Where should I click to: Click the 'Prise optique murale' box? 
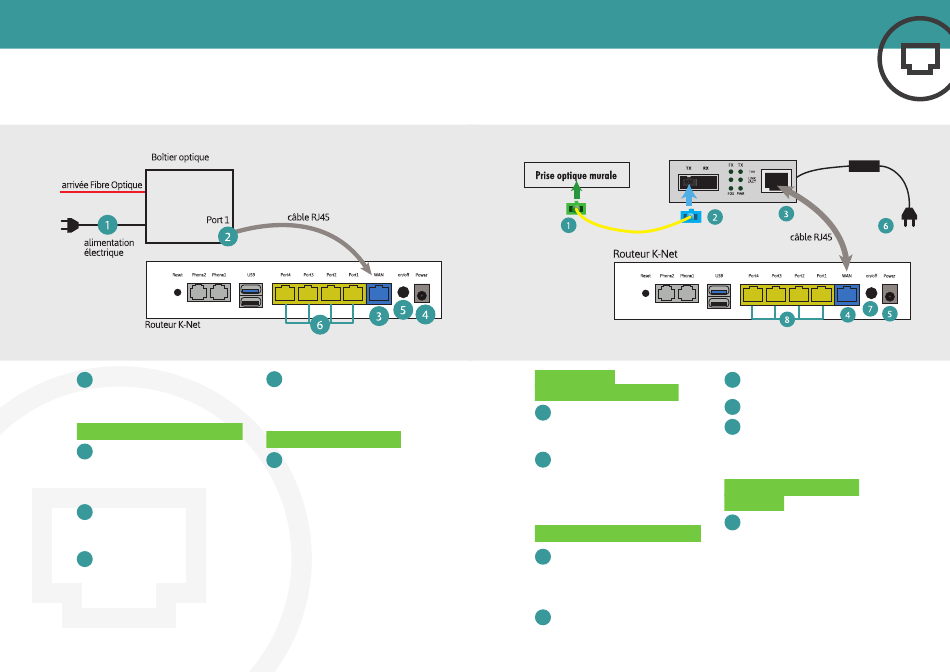coord(577,175)
